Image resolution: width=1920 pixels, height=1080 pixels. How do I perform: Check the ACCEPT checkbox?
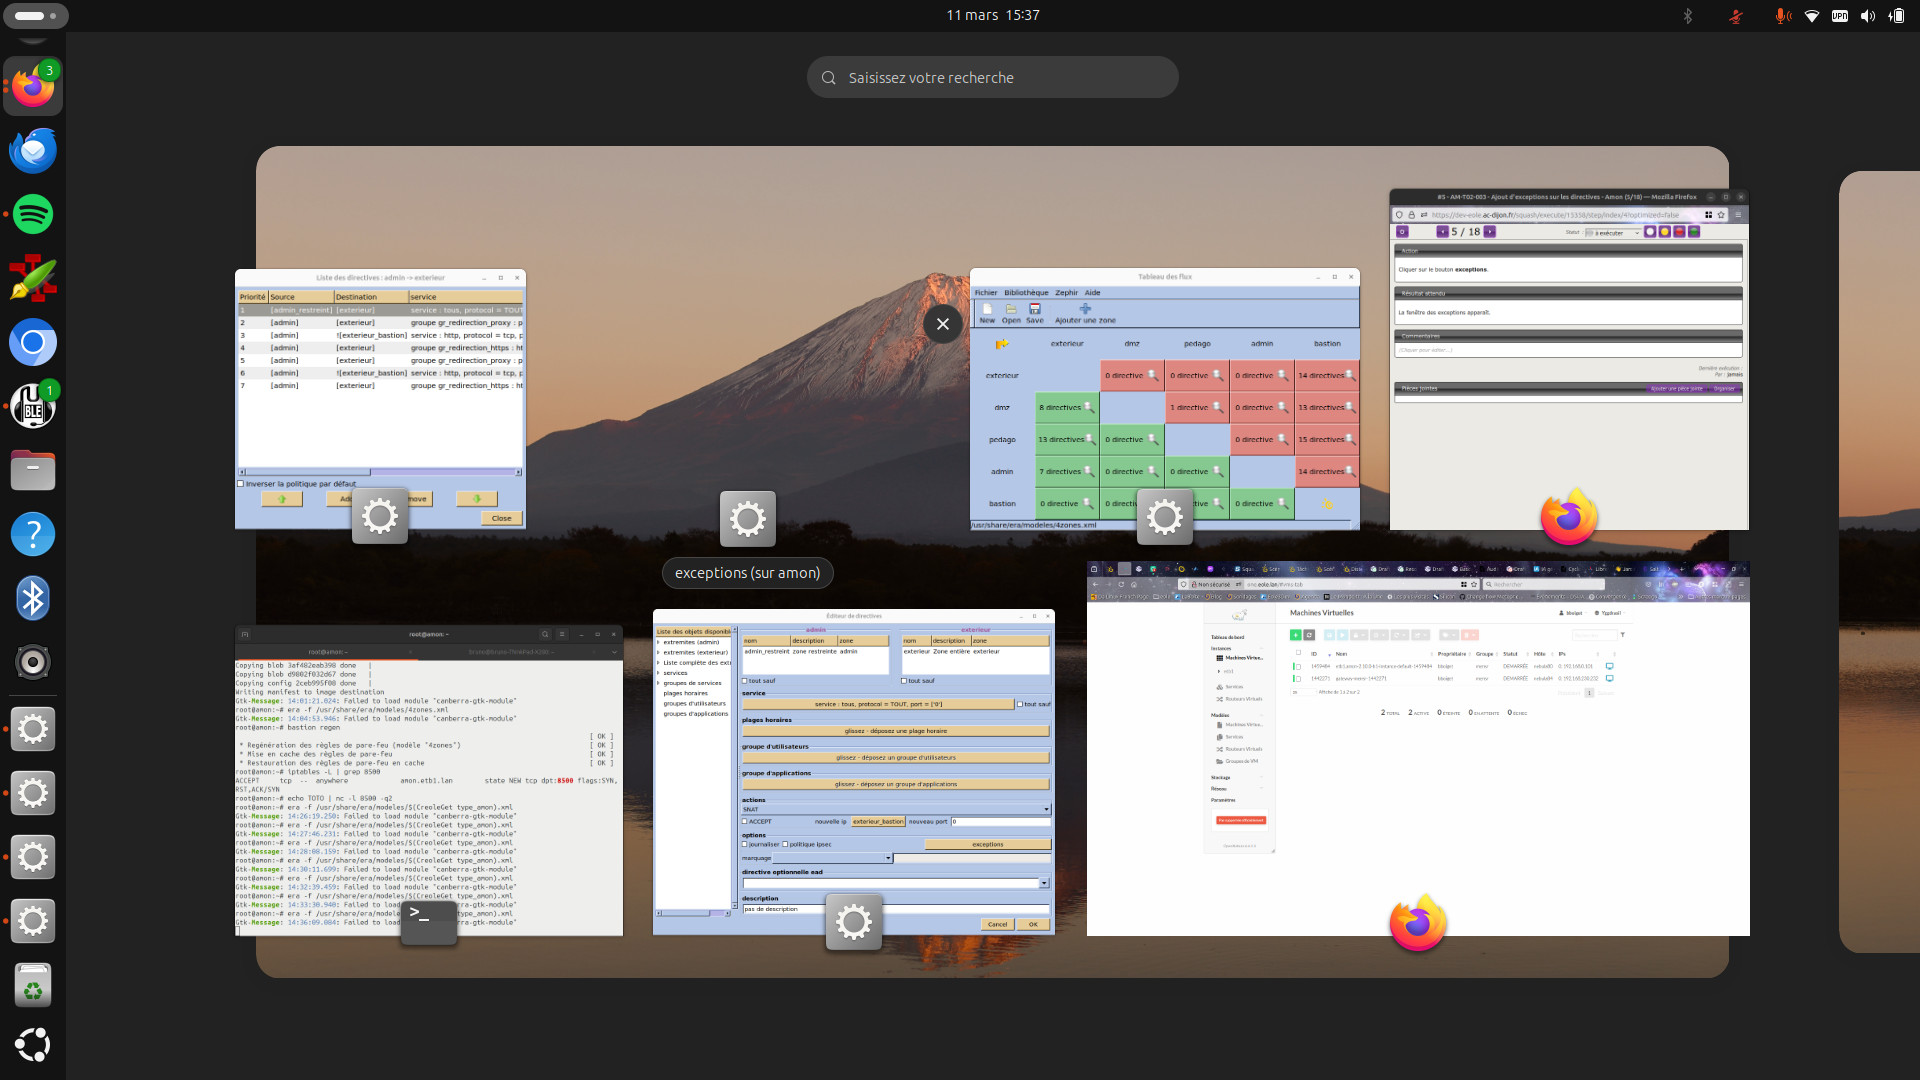tap(745, 821)
